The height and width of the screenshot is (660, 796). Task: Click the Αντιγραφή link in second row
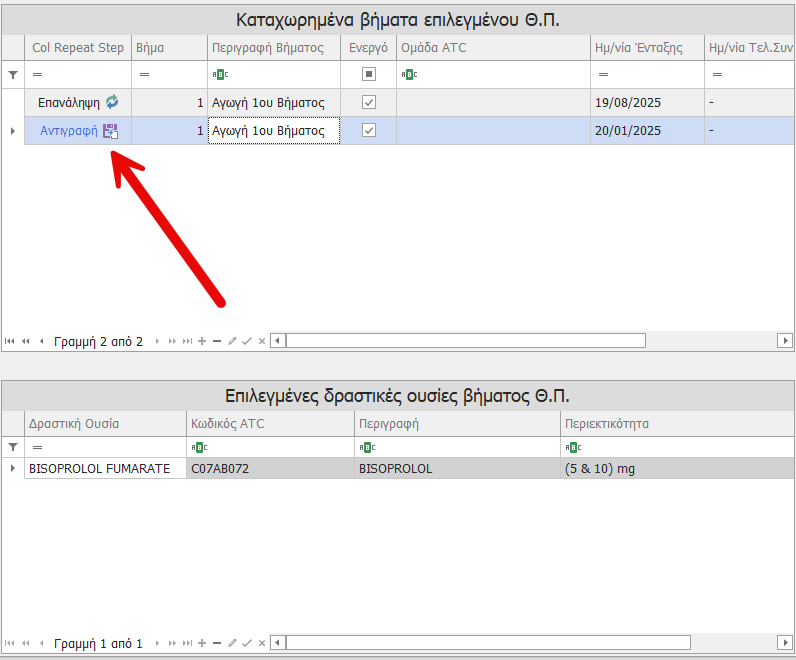[69, 131]
